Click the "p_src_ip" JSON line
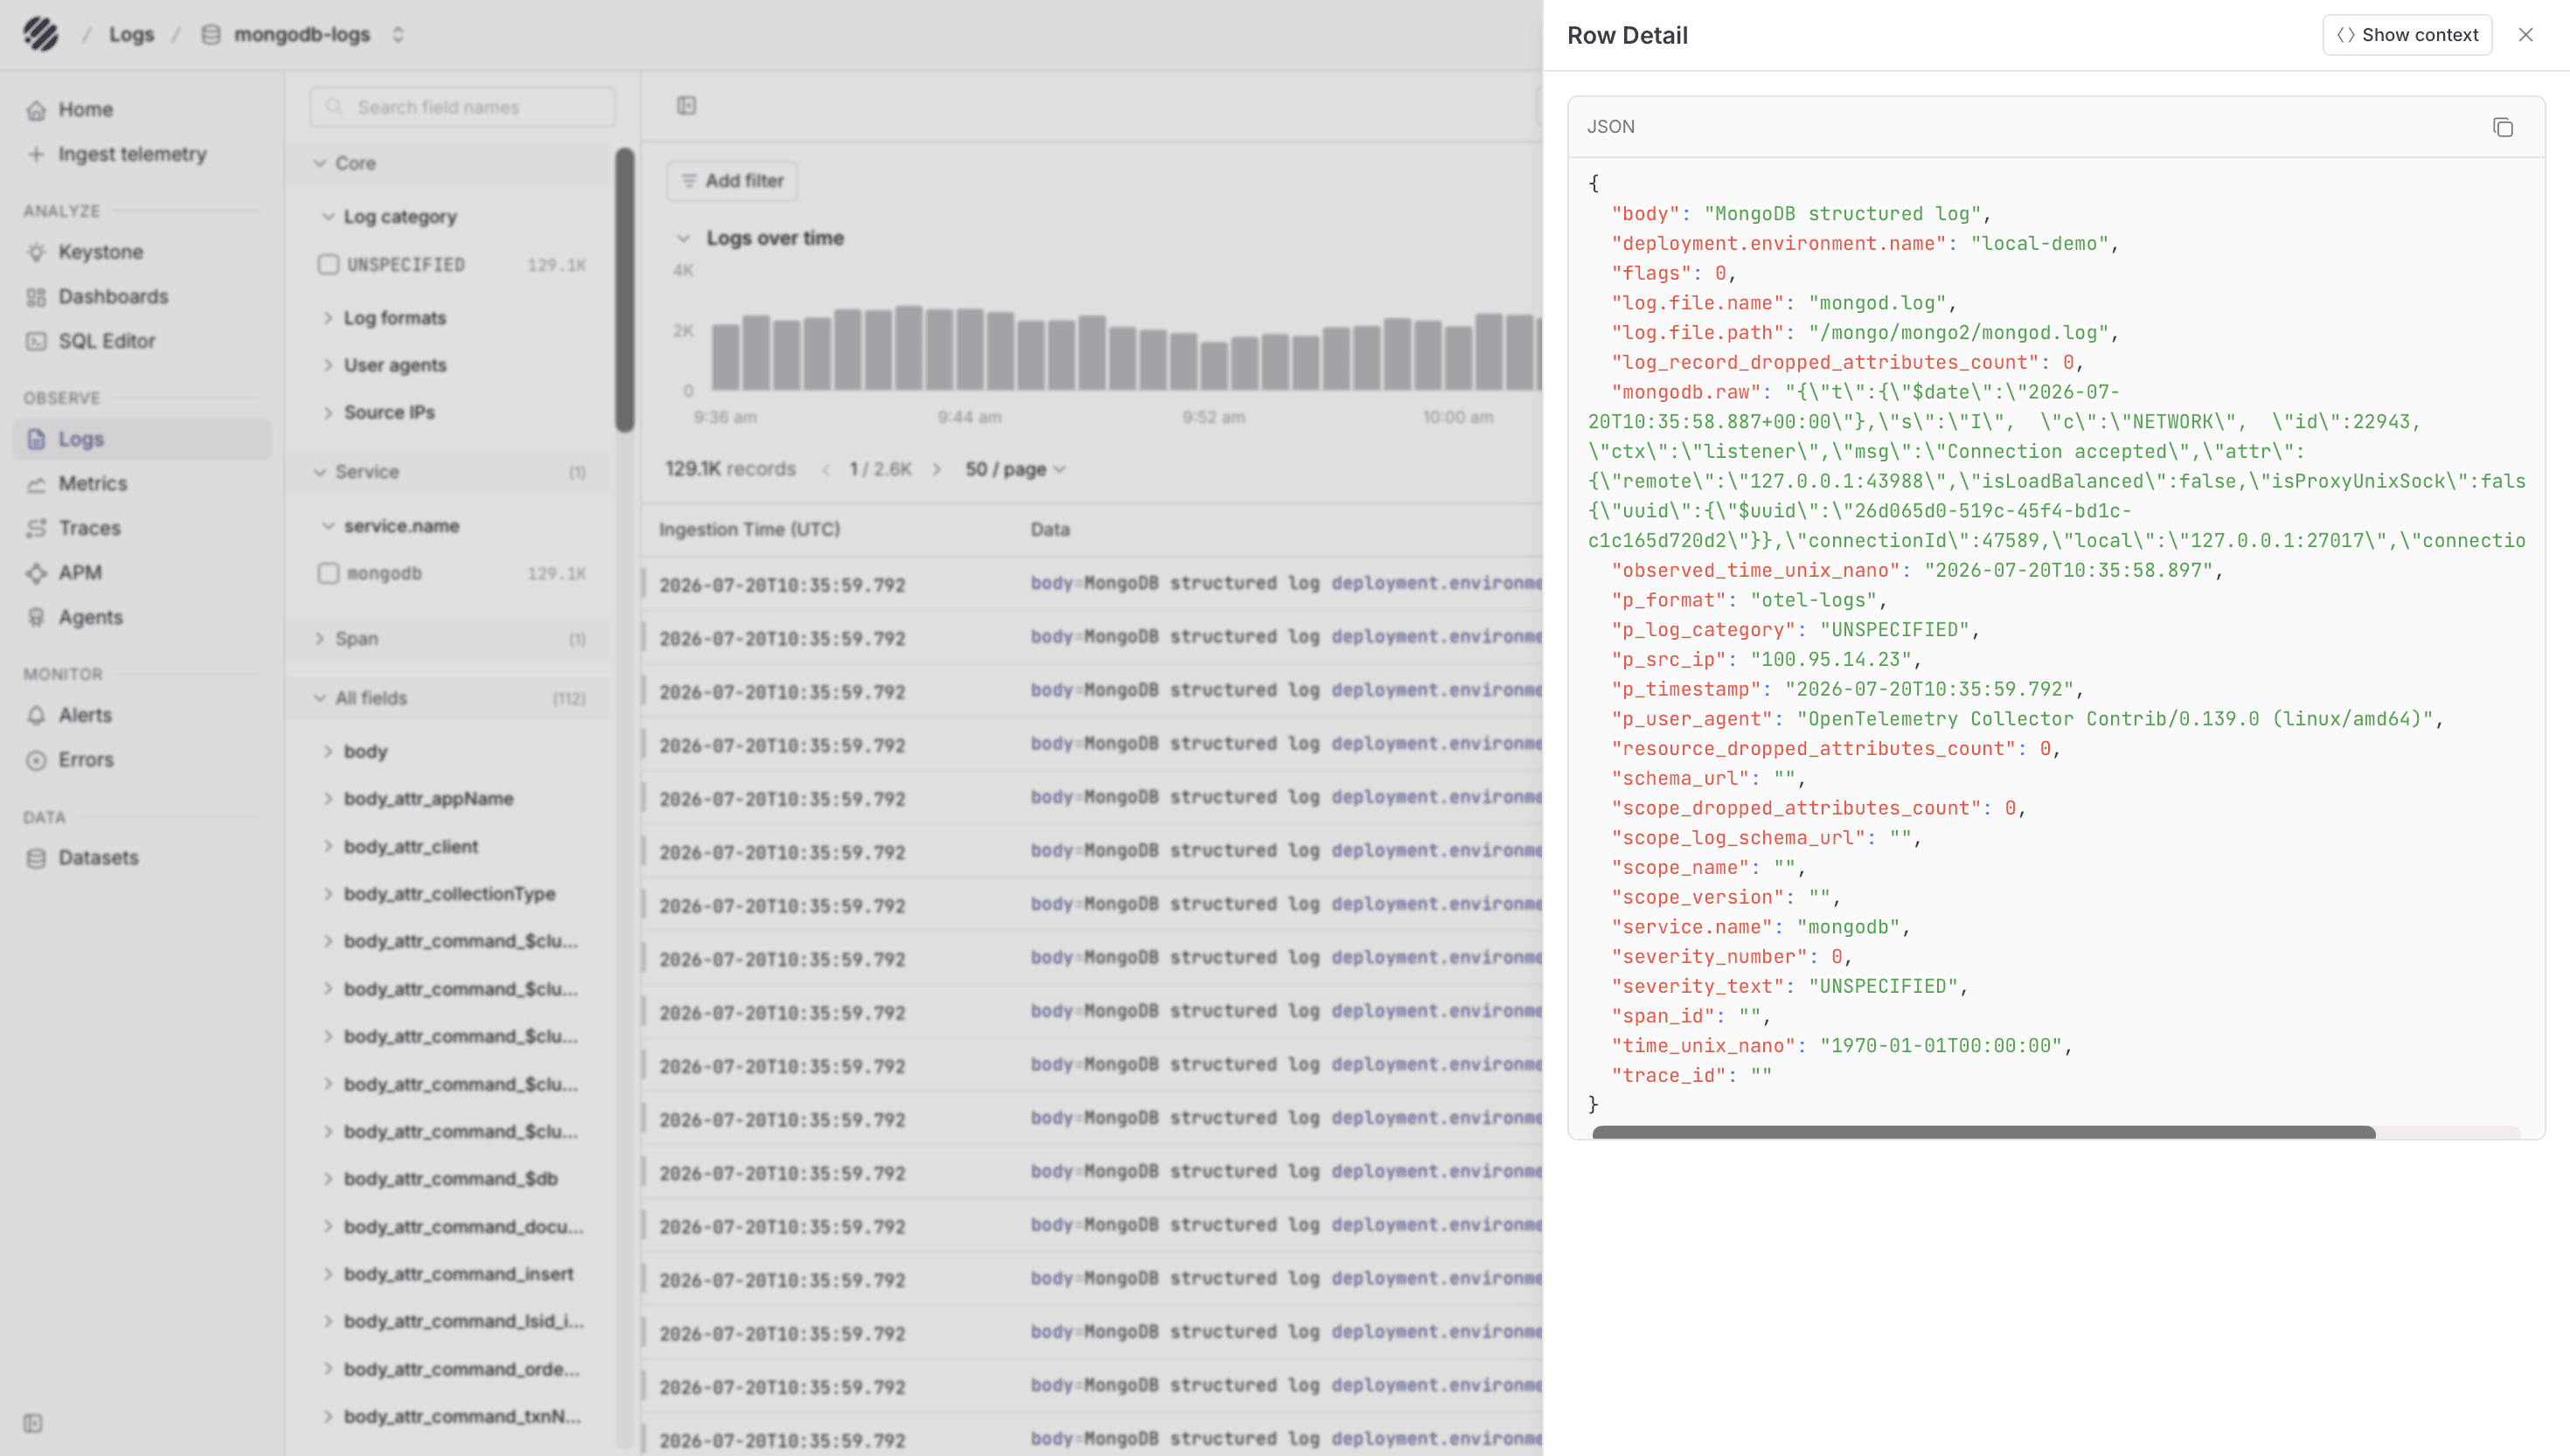This screenshot has width=2570, height=1456. [1767, 659]
